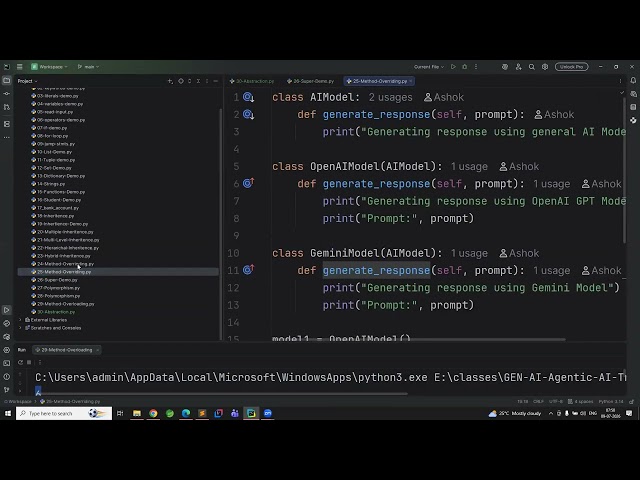Open the main branch dropdown

pos(88,67)
